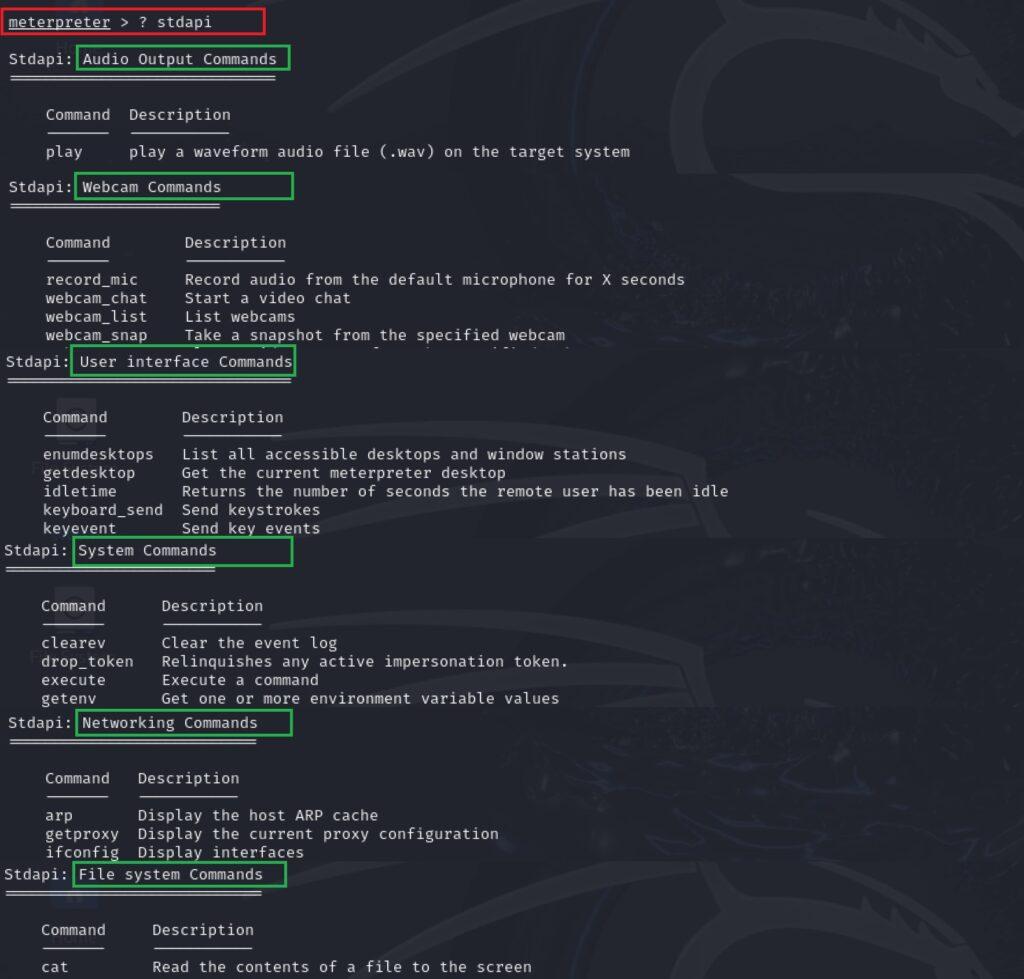Click the 'keyboard_send' command

point(103,509)
